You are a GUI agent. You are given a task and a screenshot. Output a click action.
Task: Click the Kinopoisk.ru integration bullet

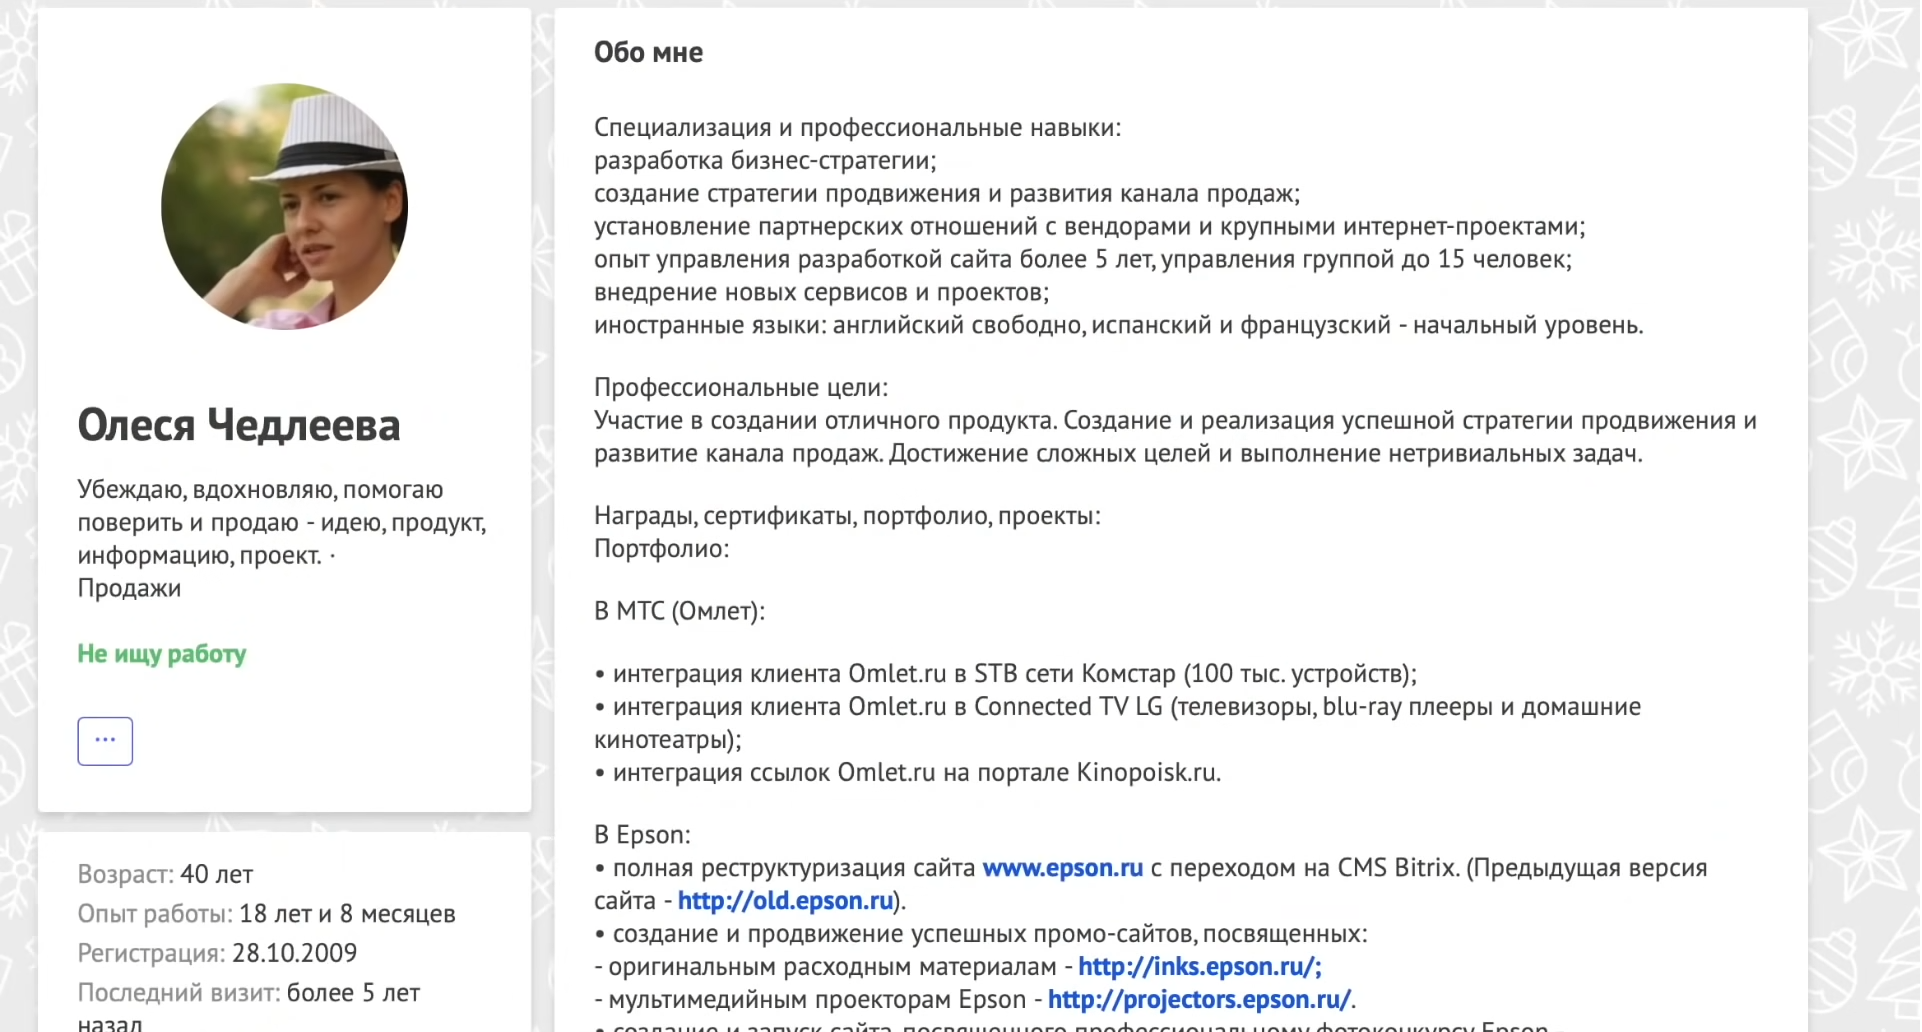click(x=908, y=773)
